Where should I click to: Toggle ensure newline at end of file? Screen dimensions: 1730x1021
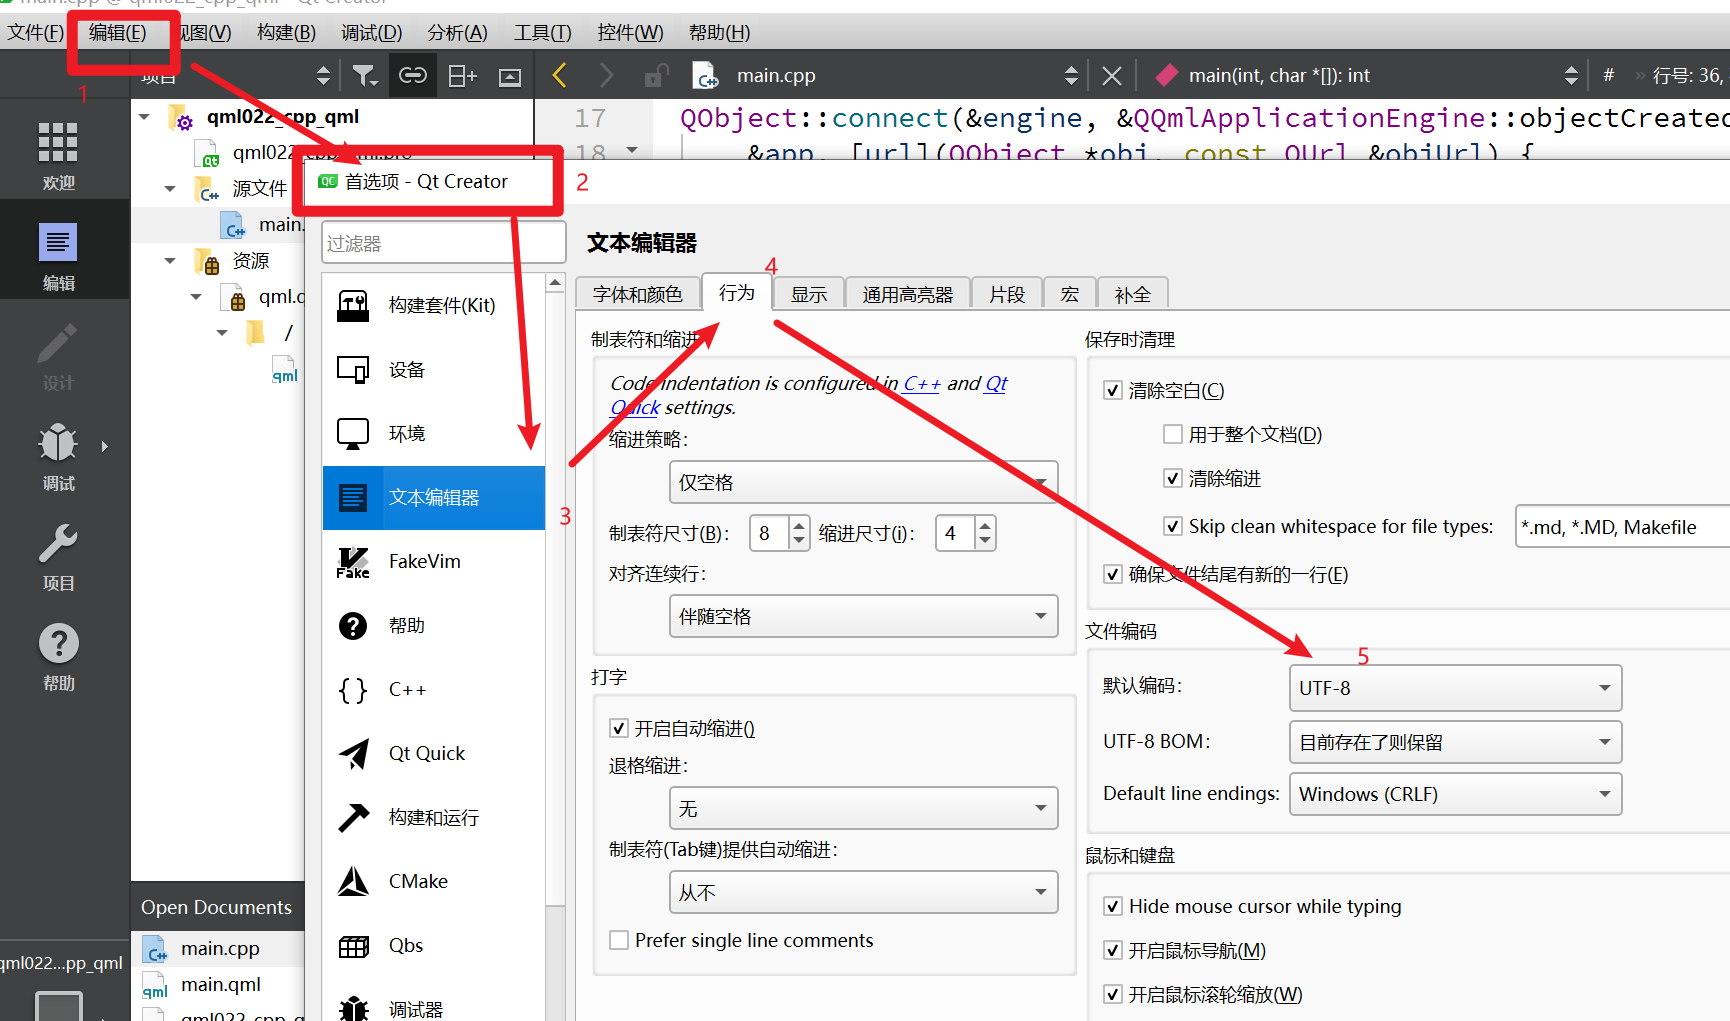pos(1112,574)
